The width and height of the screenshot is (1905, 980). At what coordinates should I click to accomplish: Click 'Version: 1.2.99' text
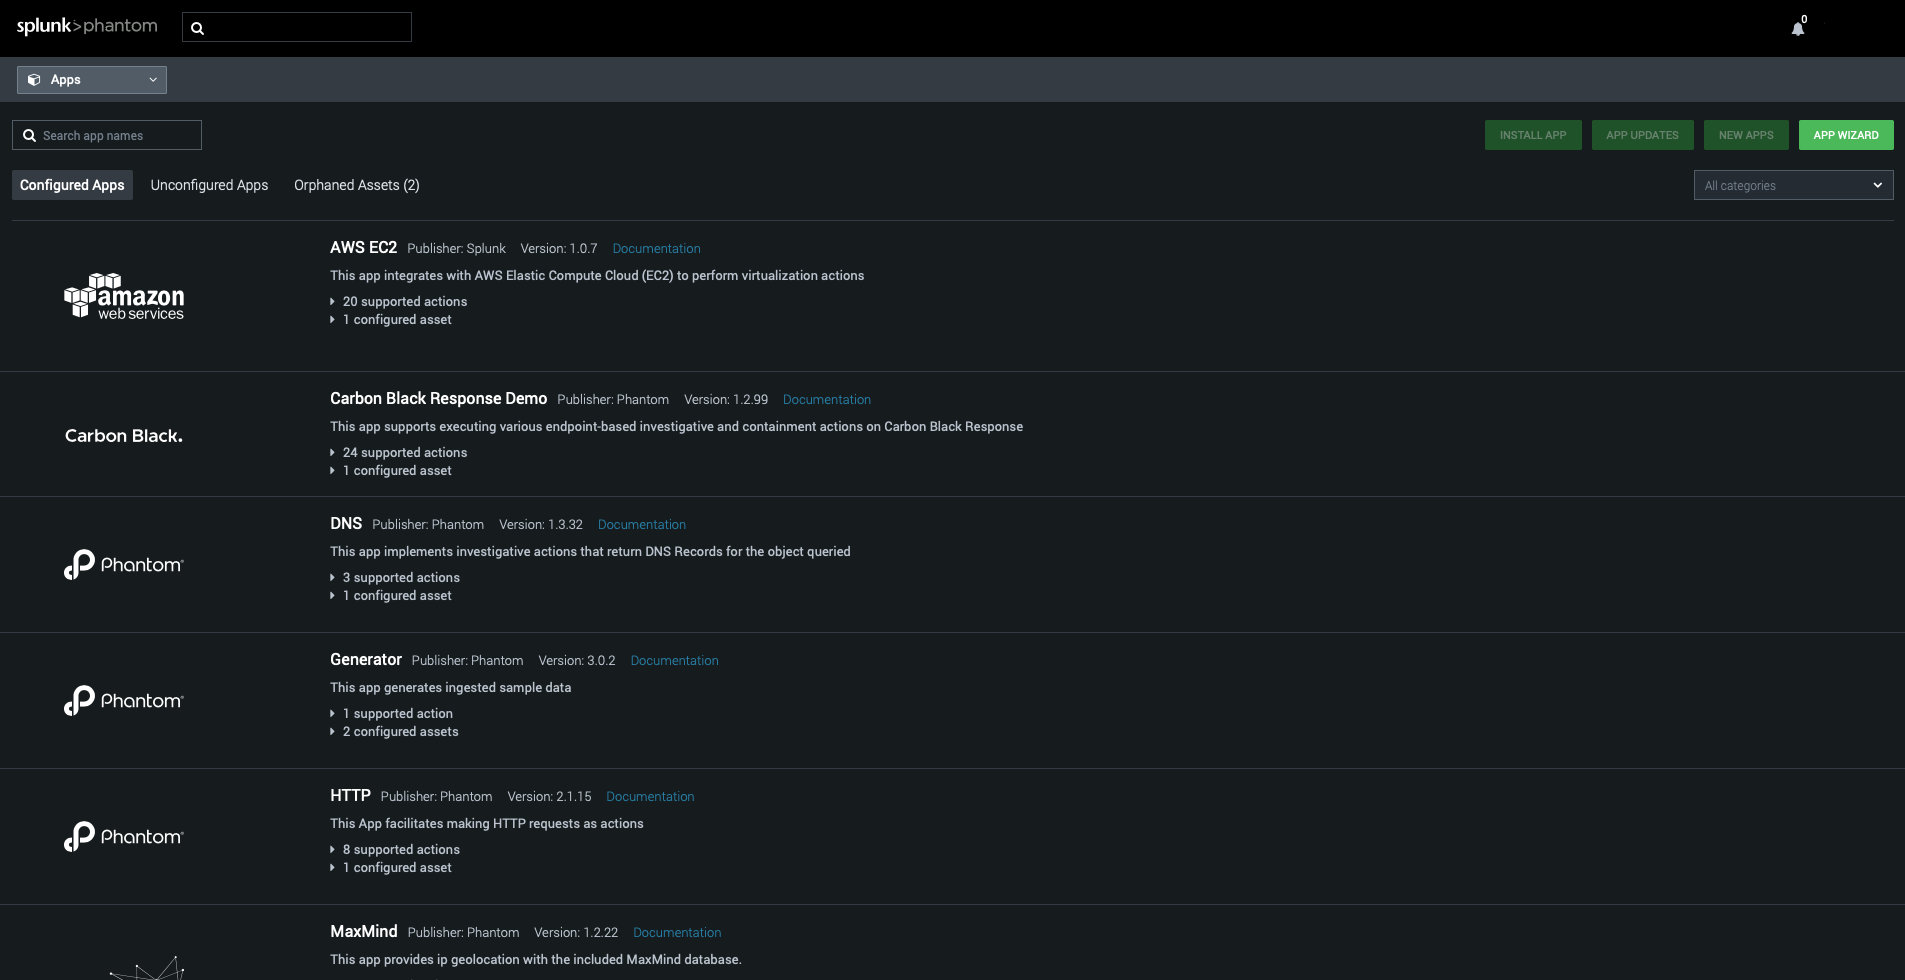click(726, 400)
